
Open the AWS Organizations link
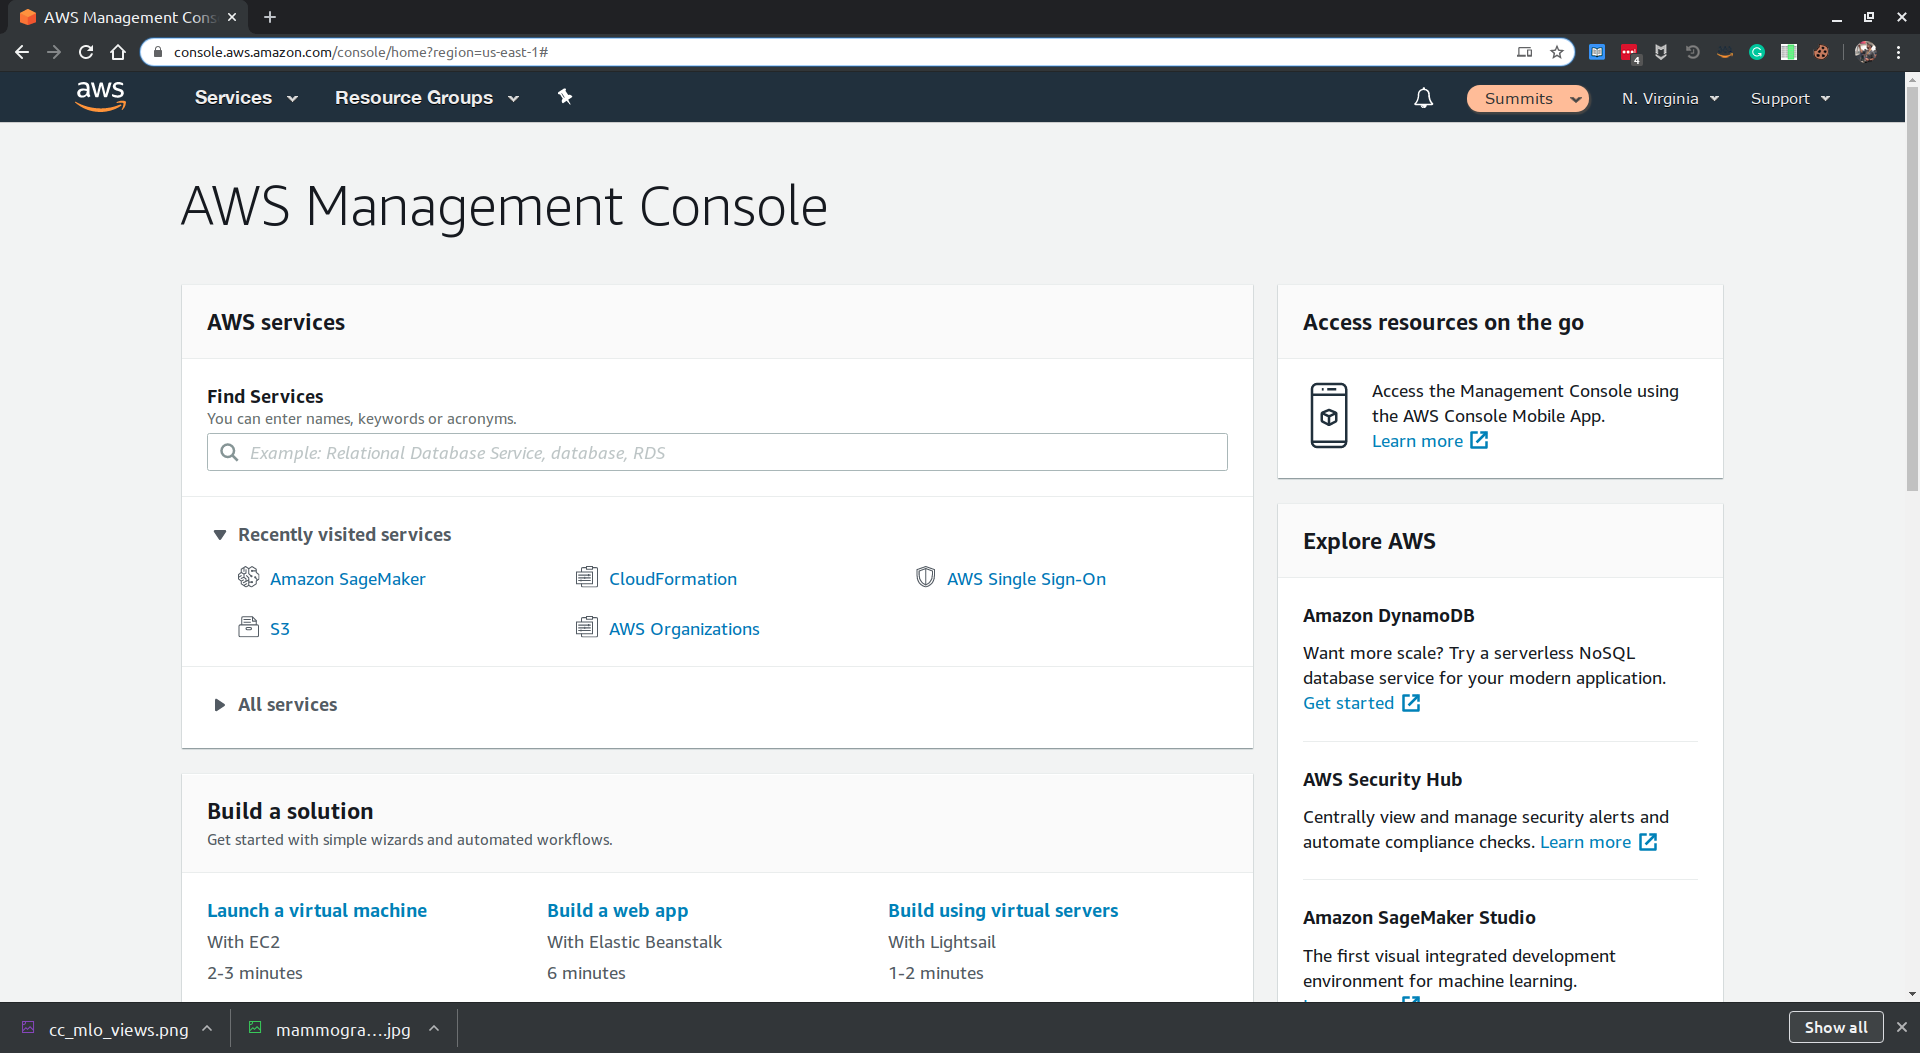[684, 629]
